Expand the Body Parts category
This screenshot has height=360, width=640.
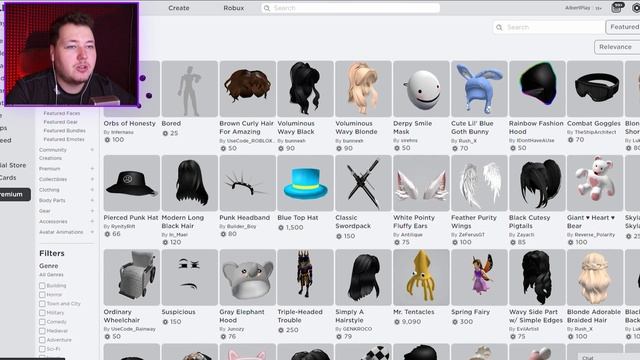[x=92, y=200]
